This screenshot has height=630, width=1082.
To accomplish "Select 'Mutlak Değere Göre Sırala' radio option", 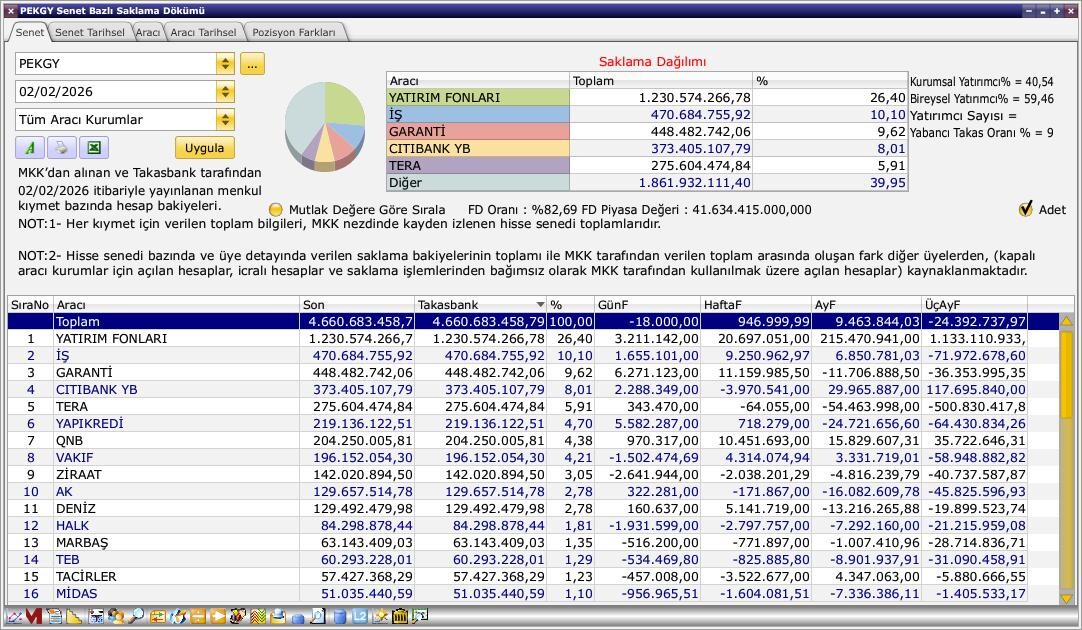I will (276, 210).
